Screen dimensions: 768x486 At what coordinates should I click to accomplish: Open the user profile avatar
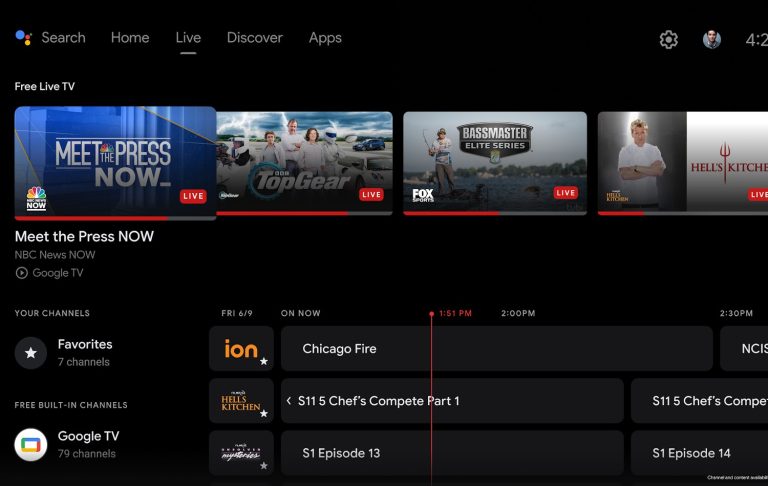coord(711,39)
